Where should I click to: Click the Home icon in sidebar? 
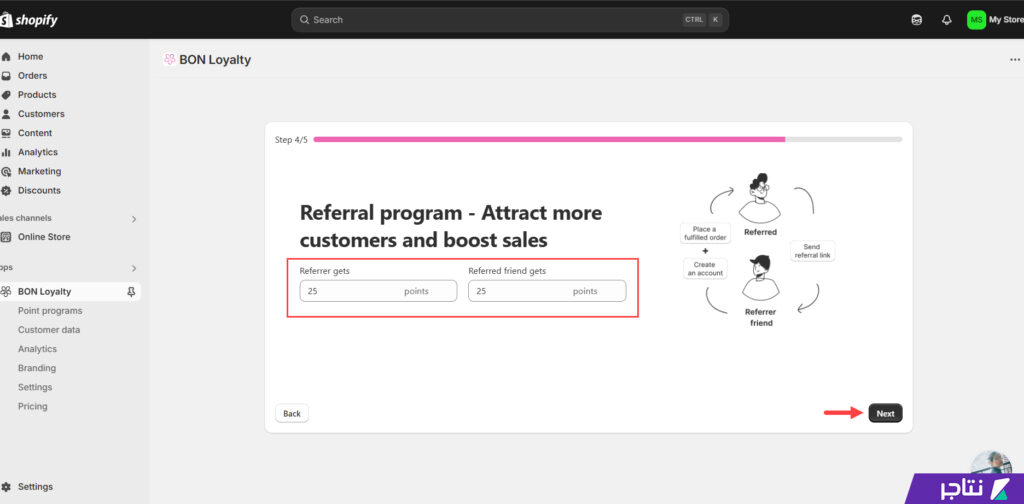pyautogui.click(x=6, y=57)
